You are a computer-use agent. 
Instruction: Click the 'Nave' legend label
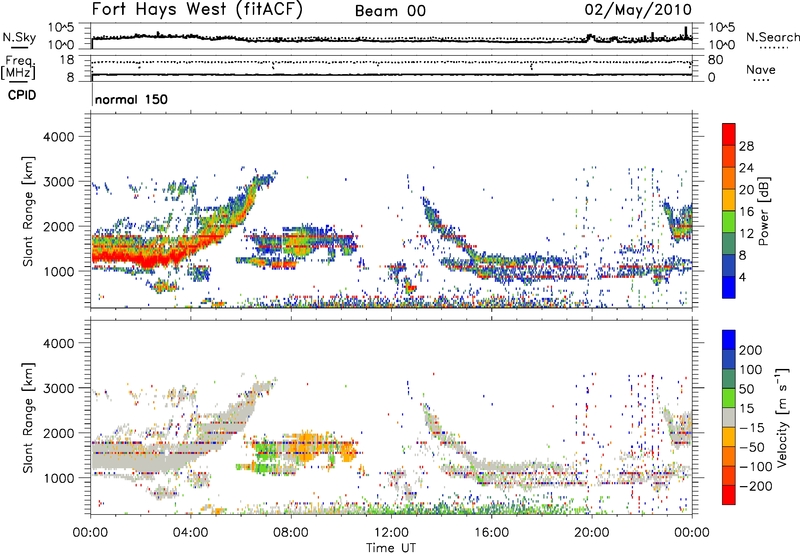(761, 70)
